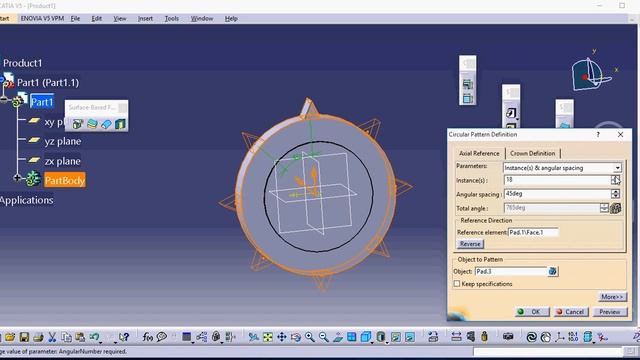Click the Hide/Show icon
The image size is (640, 360).
click(x=396, y=337)
